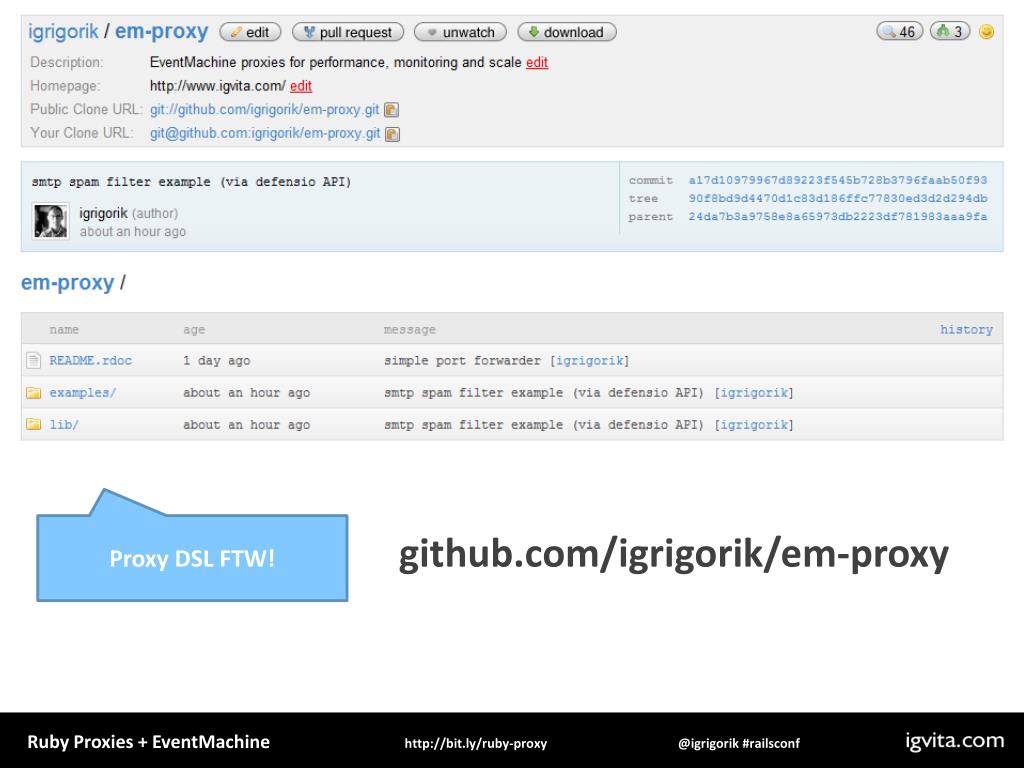The height and width of the screenshot is (768, 1024).
Task: Click the yellow smiley icon
Action: pos(986,31)
